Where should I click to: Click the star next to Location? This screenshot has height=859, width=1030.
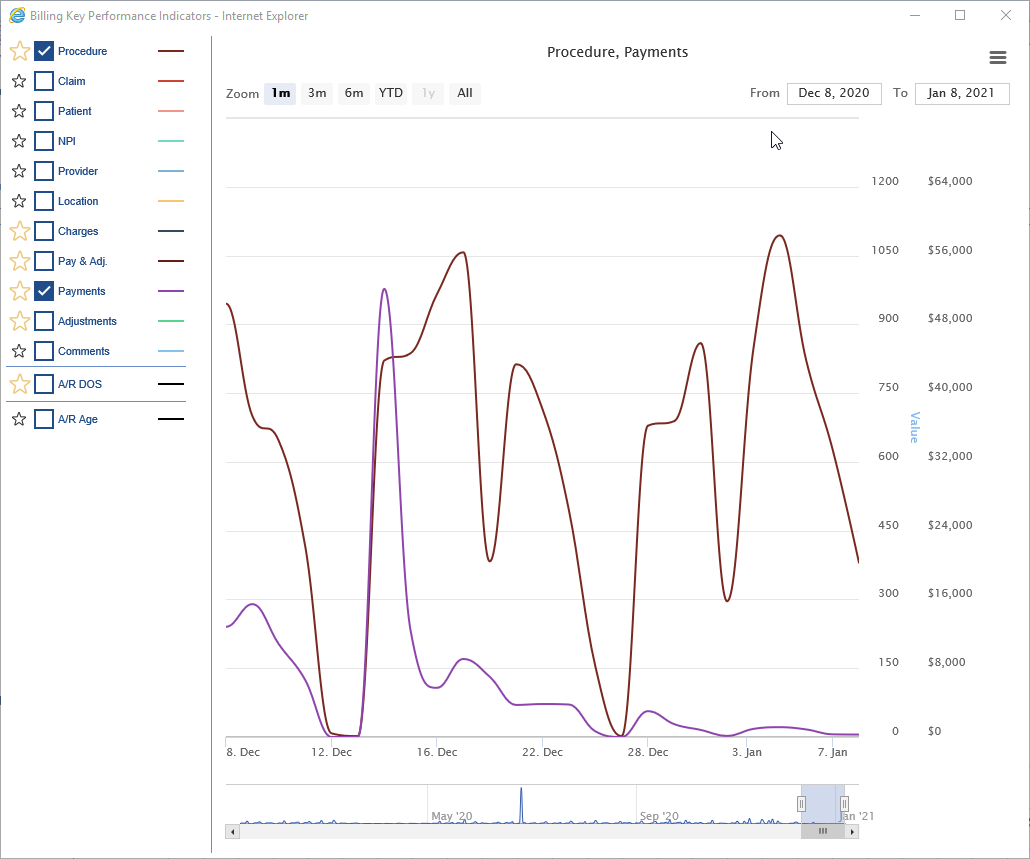point(19,201)
